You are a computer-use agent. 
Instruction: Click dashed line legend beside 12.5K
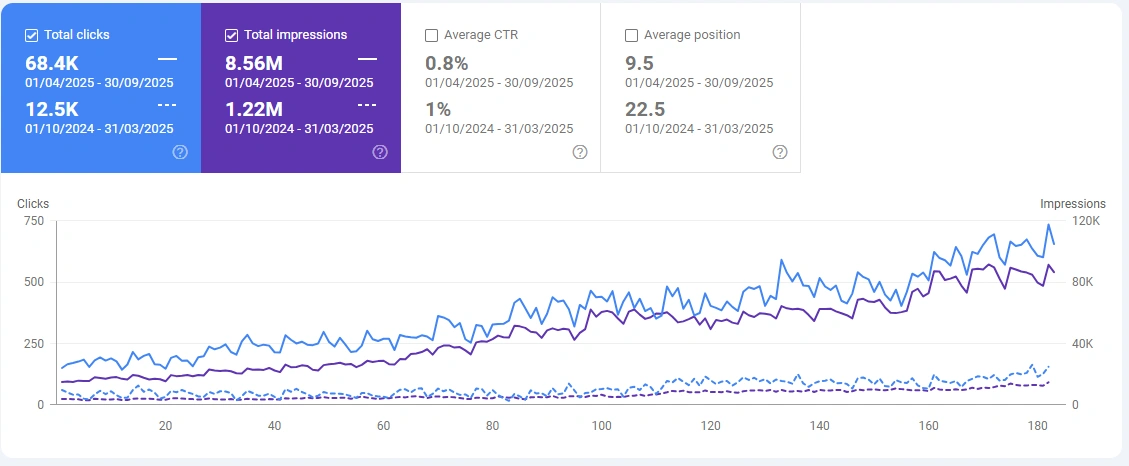[x=167, y=105]
